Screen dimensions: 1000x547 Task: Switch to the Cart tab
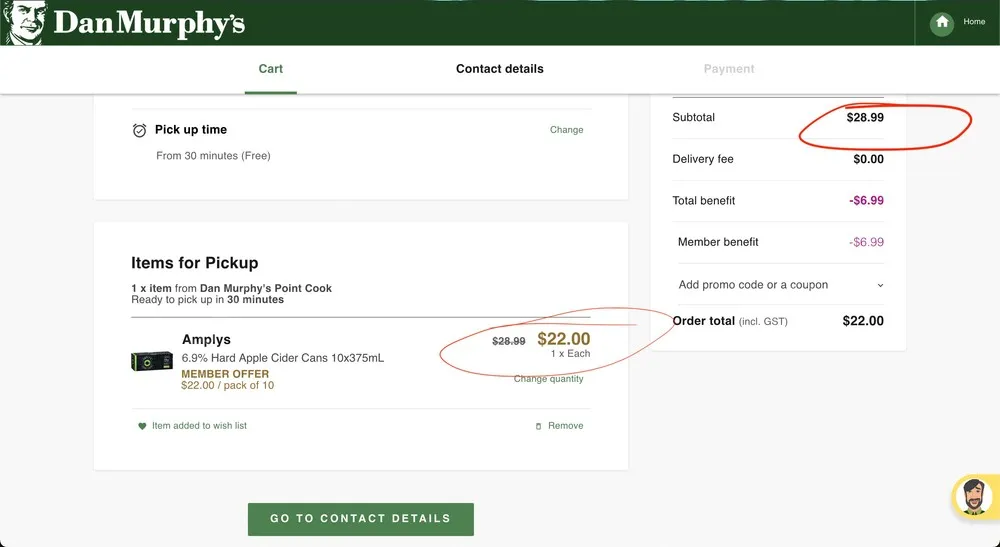point(270,69)
